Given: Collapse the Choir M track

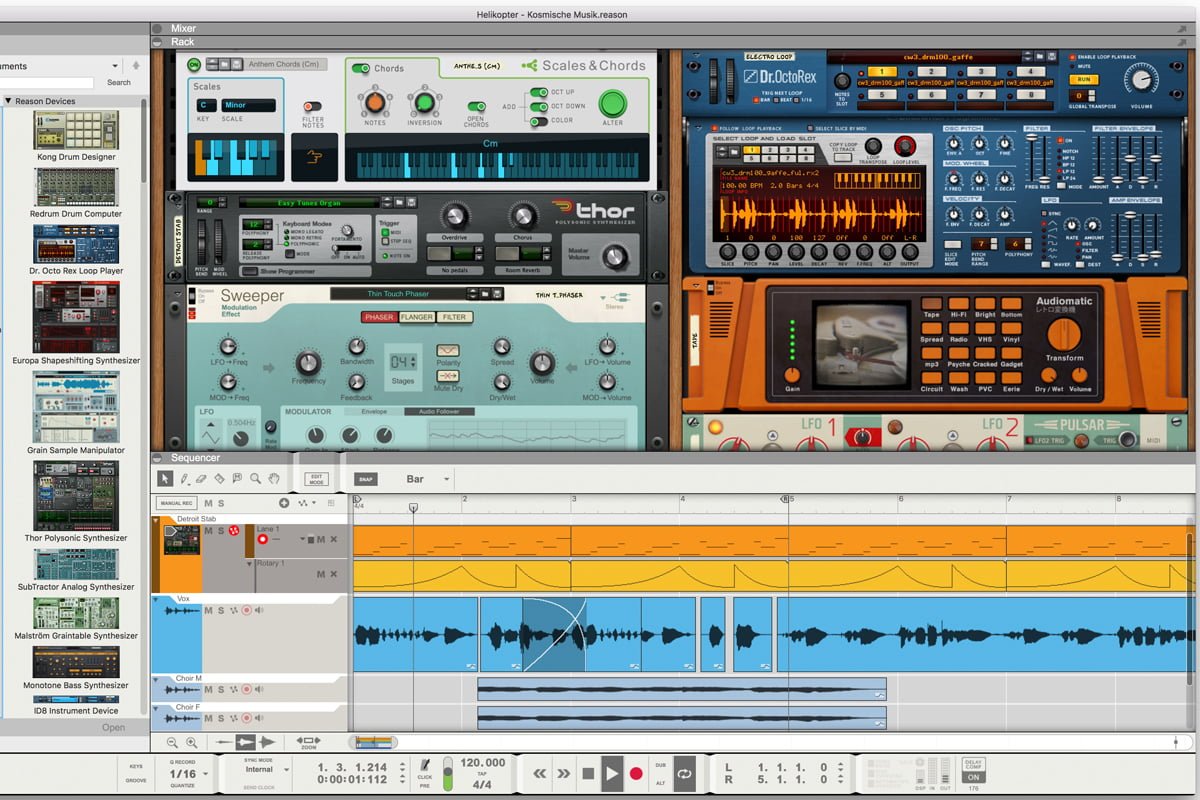Looking at the screenshot, I should [x=156, y=679].
